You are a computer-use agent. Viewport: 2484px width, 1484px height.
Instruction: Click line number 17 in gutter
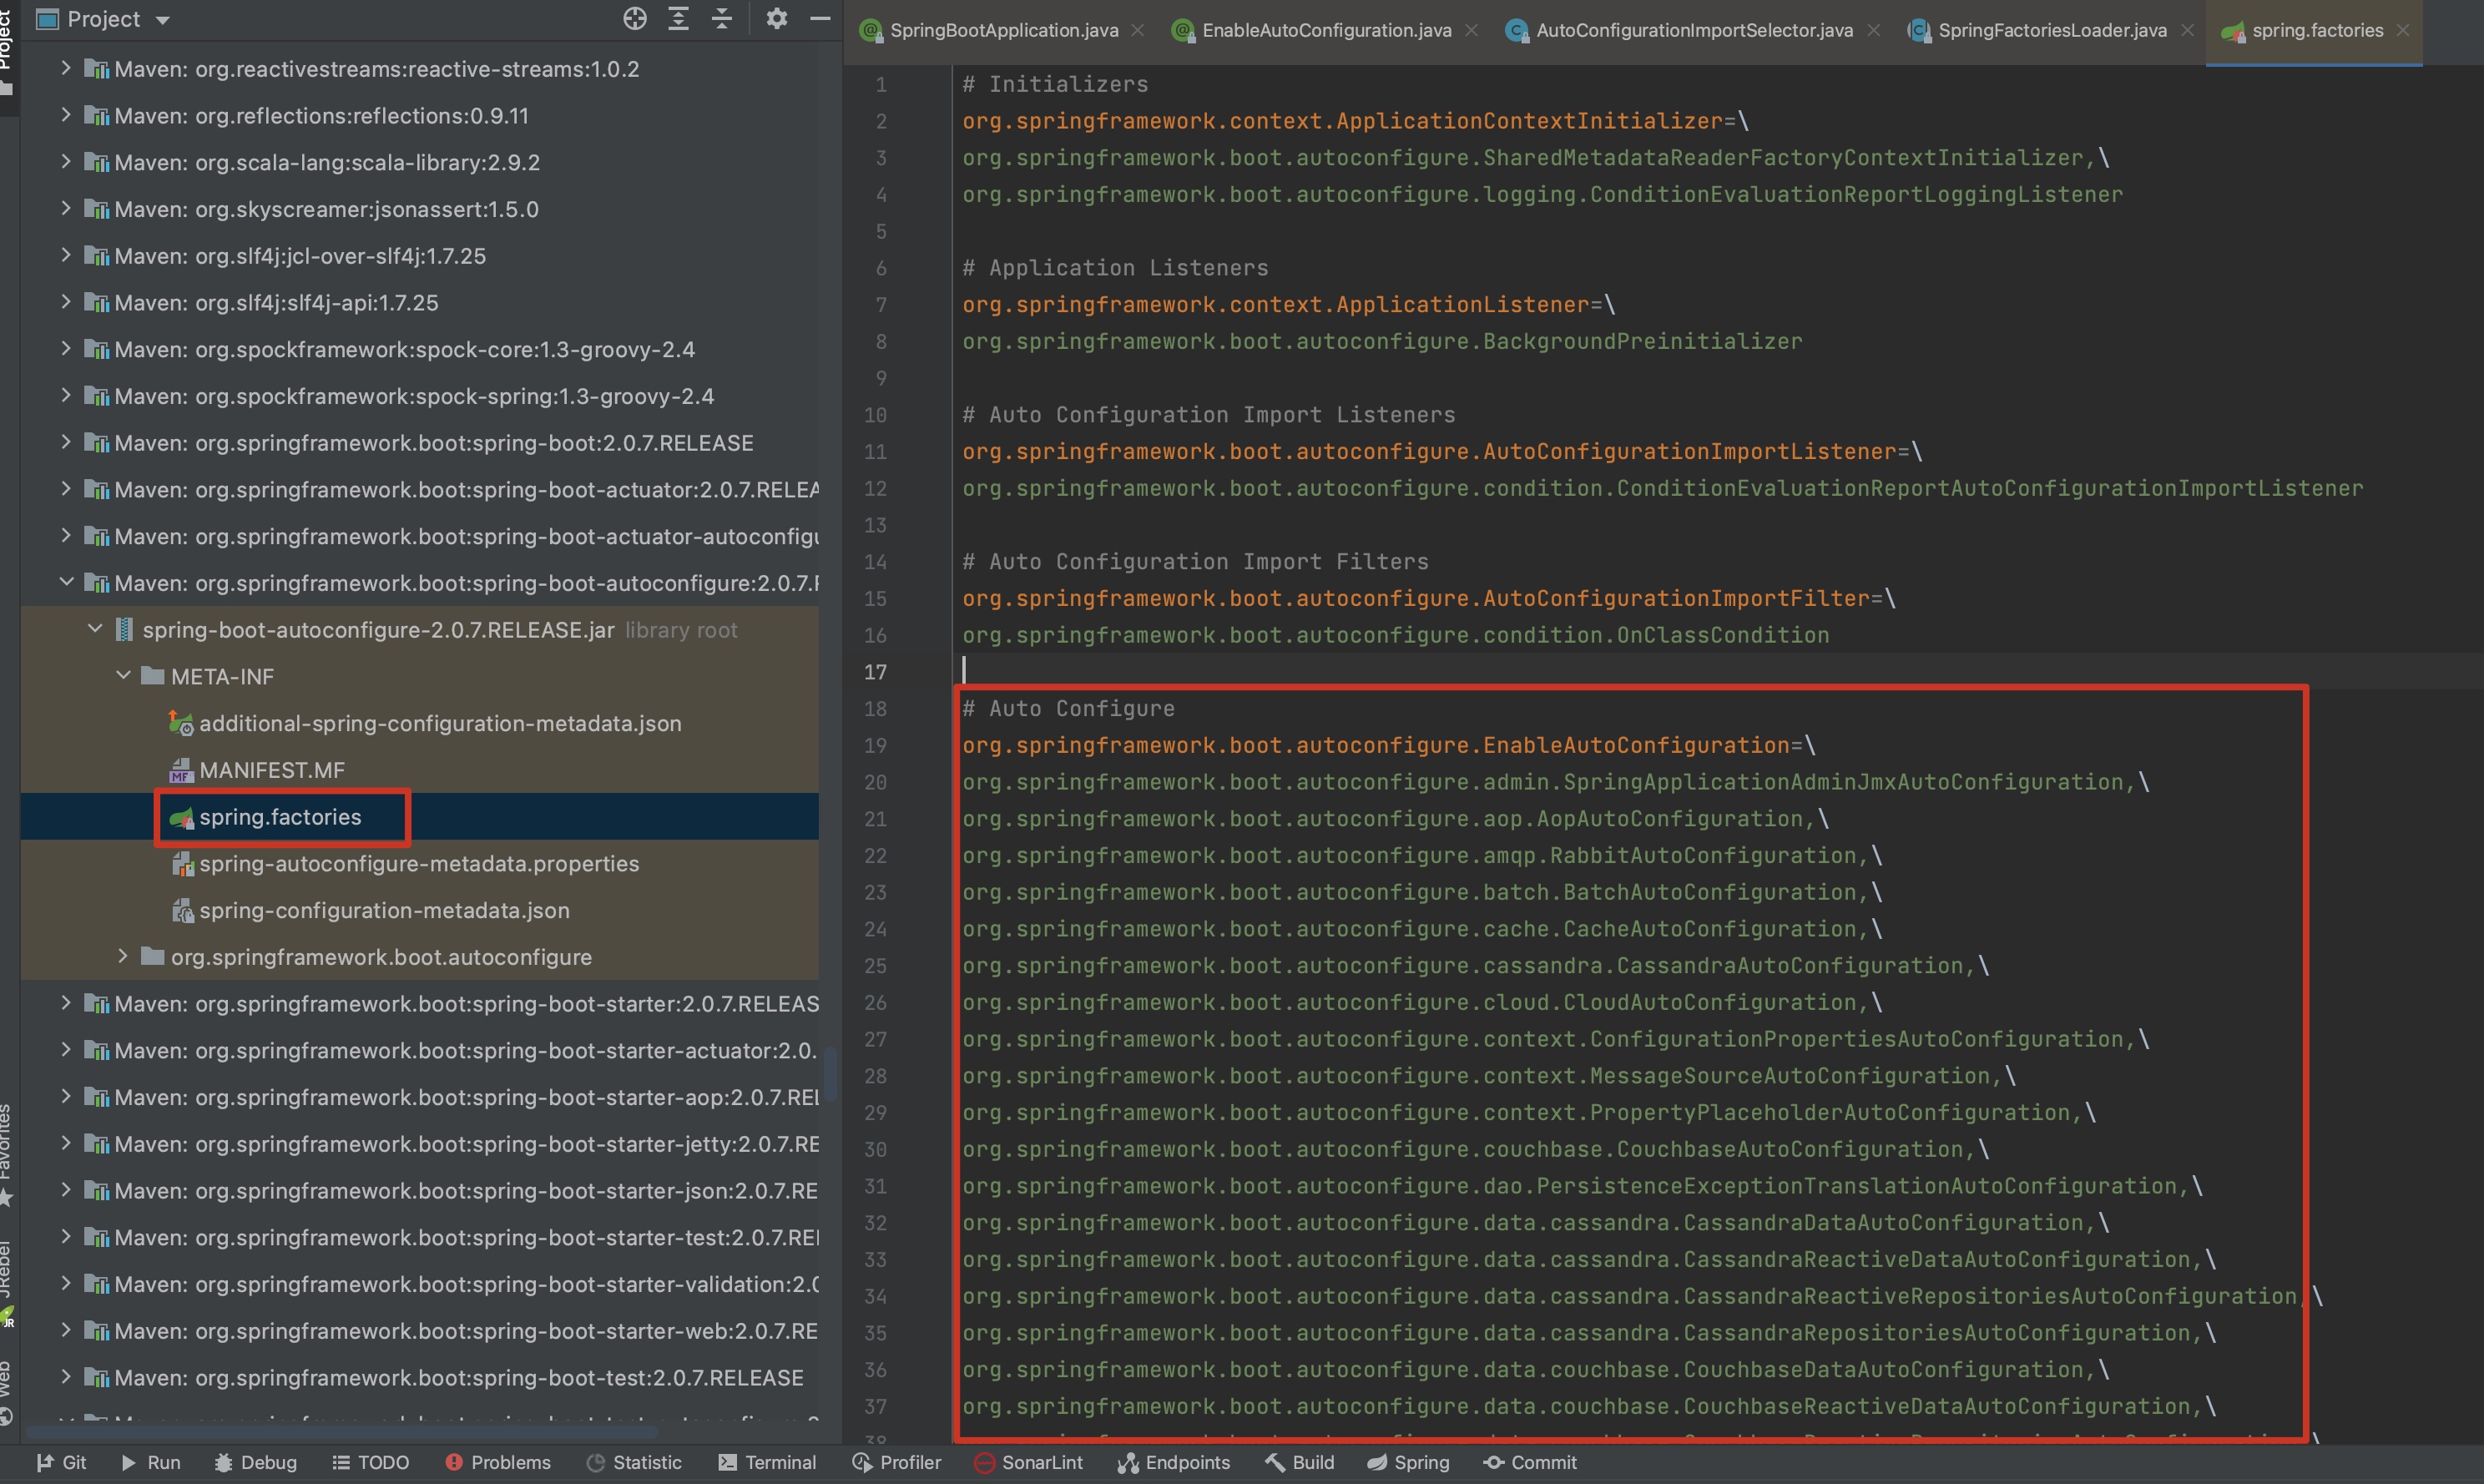[x=875, y=672]
